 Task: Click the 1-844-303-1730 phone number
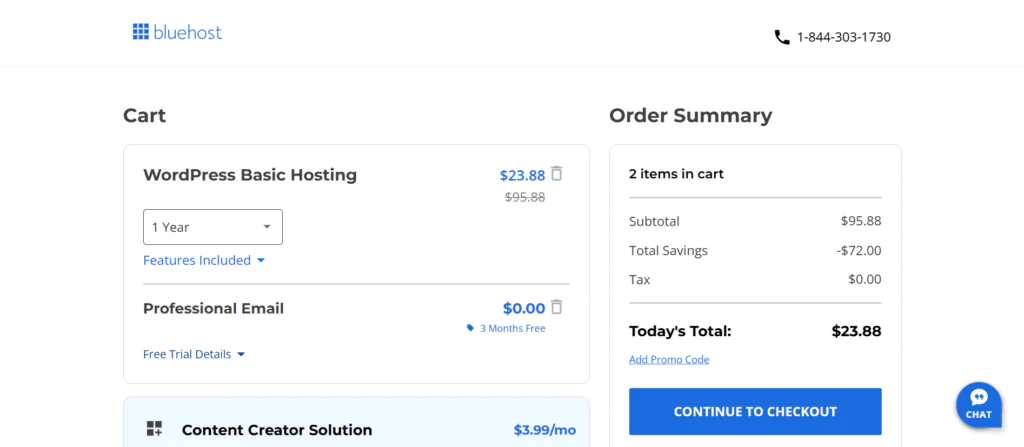844,37
